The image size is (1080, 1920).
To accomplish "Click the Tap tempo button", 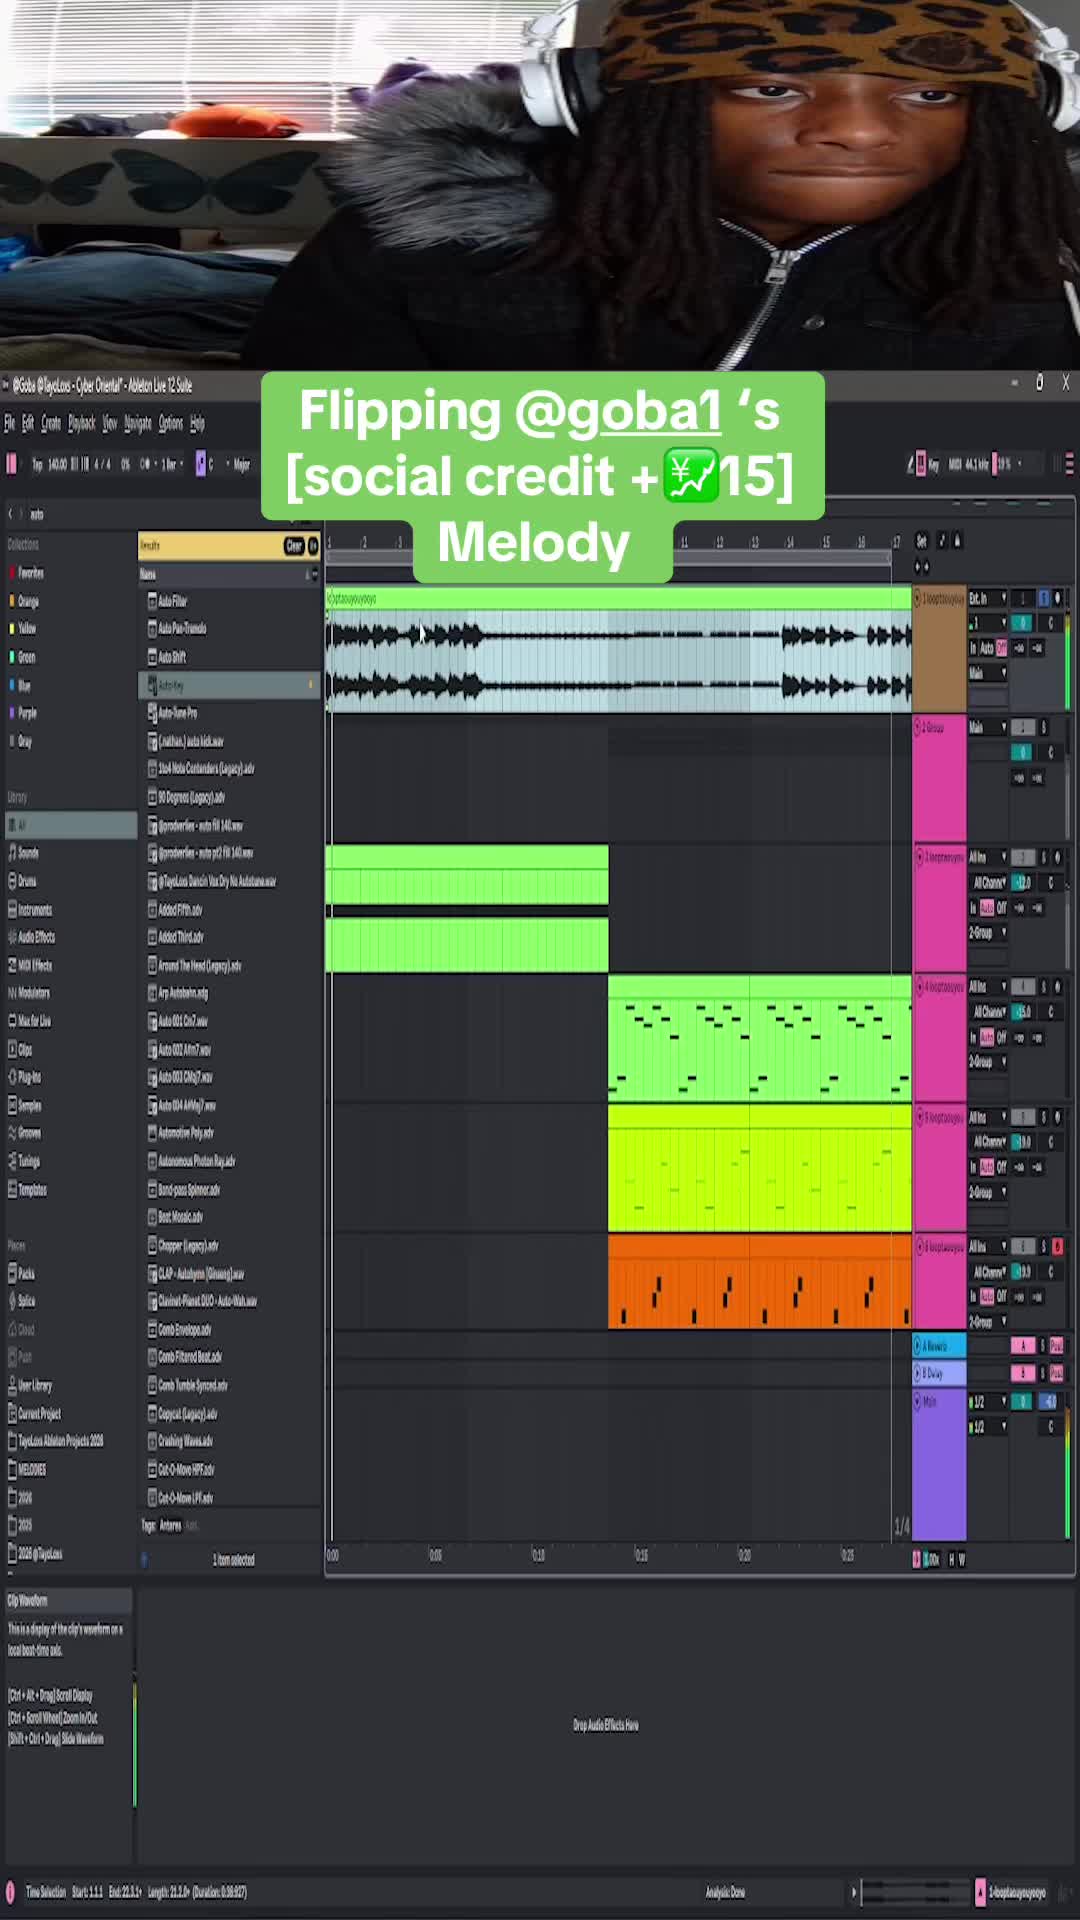I will pyautogui.click(x=37, y=464).
